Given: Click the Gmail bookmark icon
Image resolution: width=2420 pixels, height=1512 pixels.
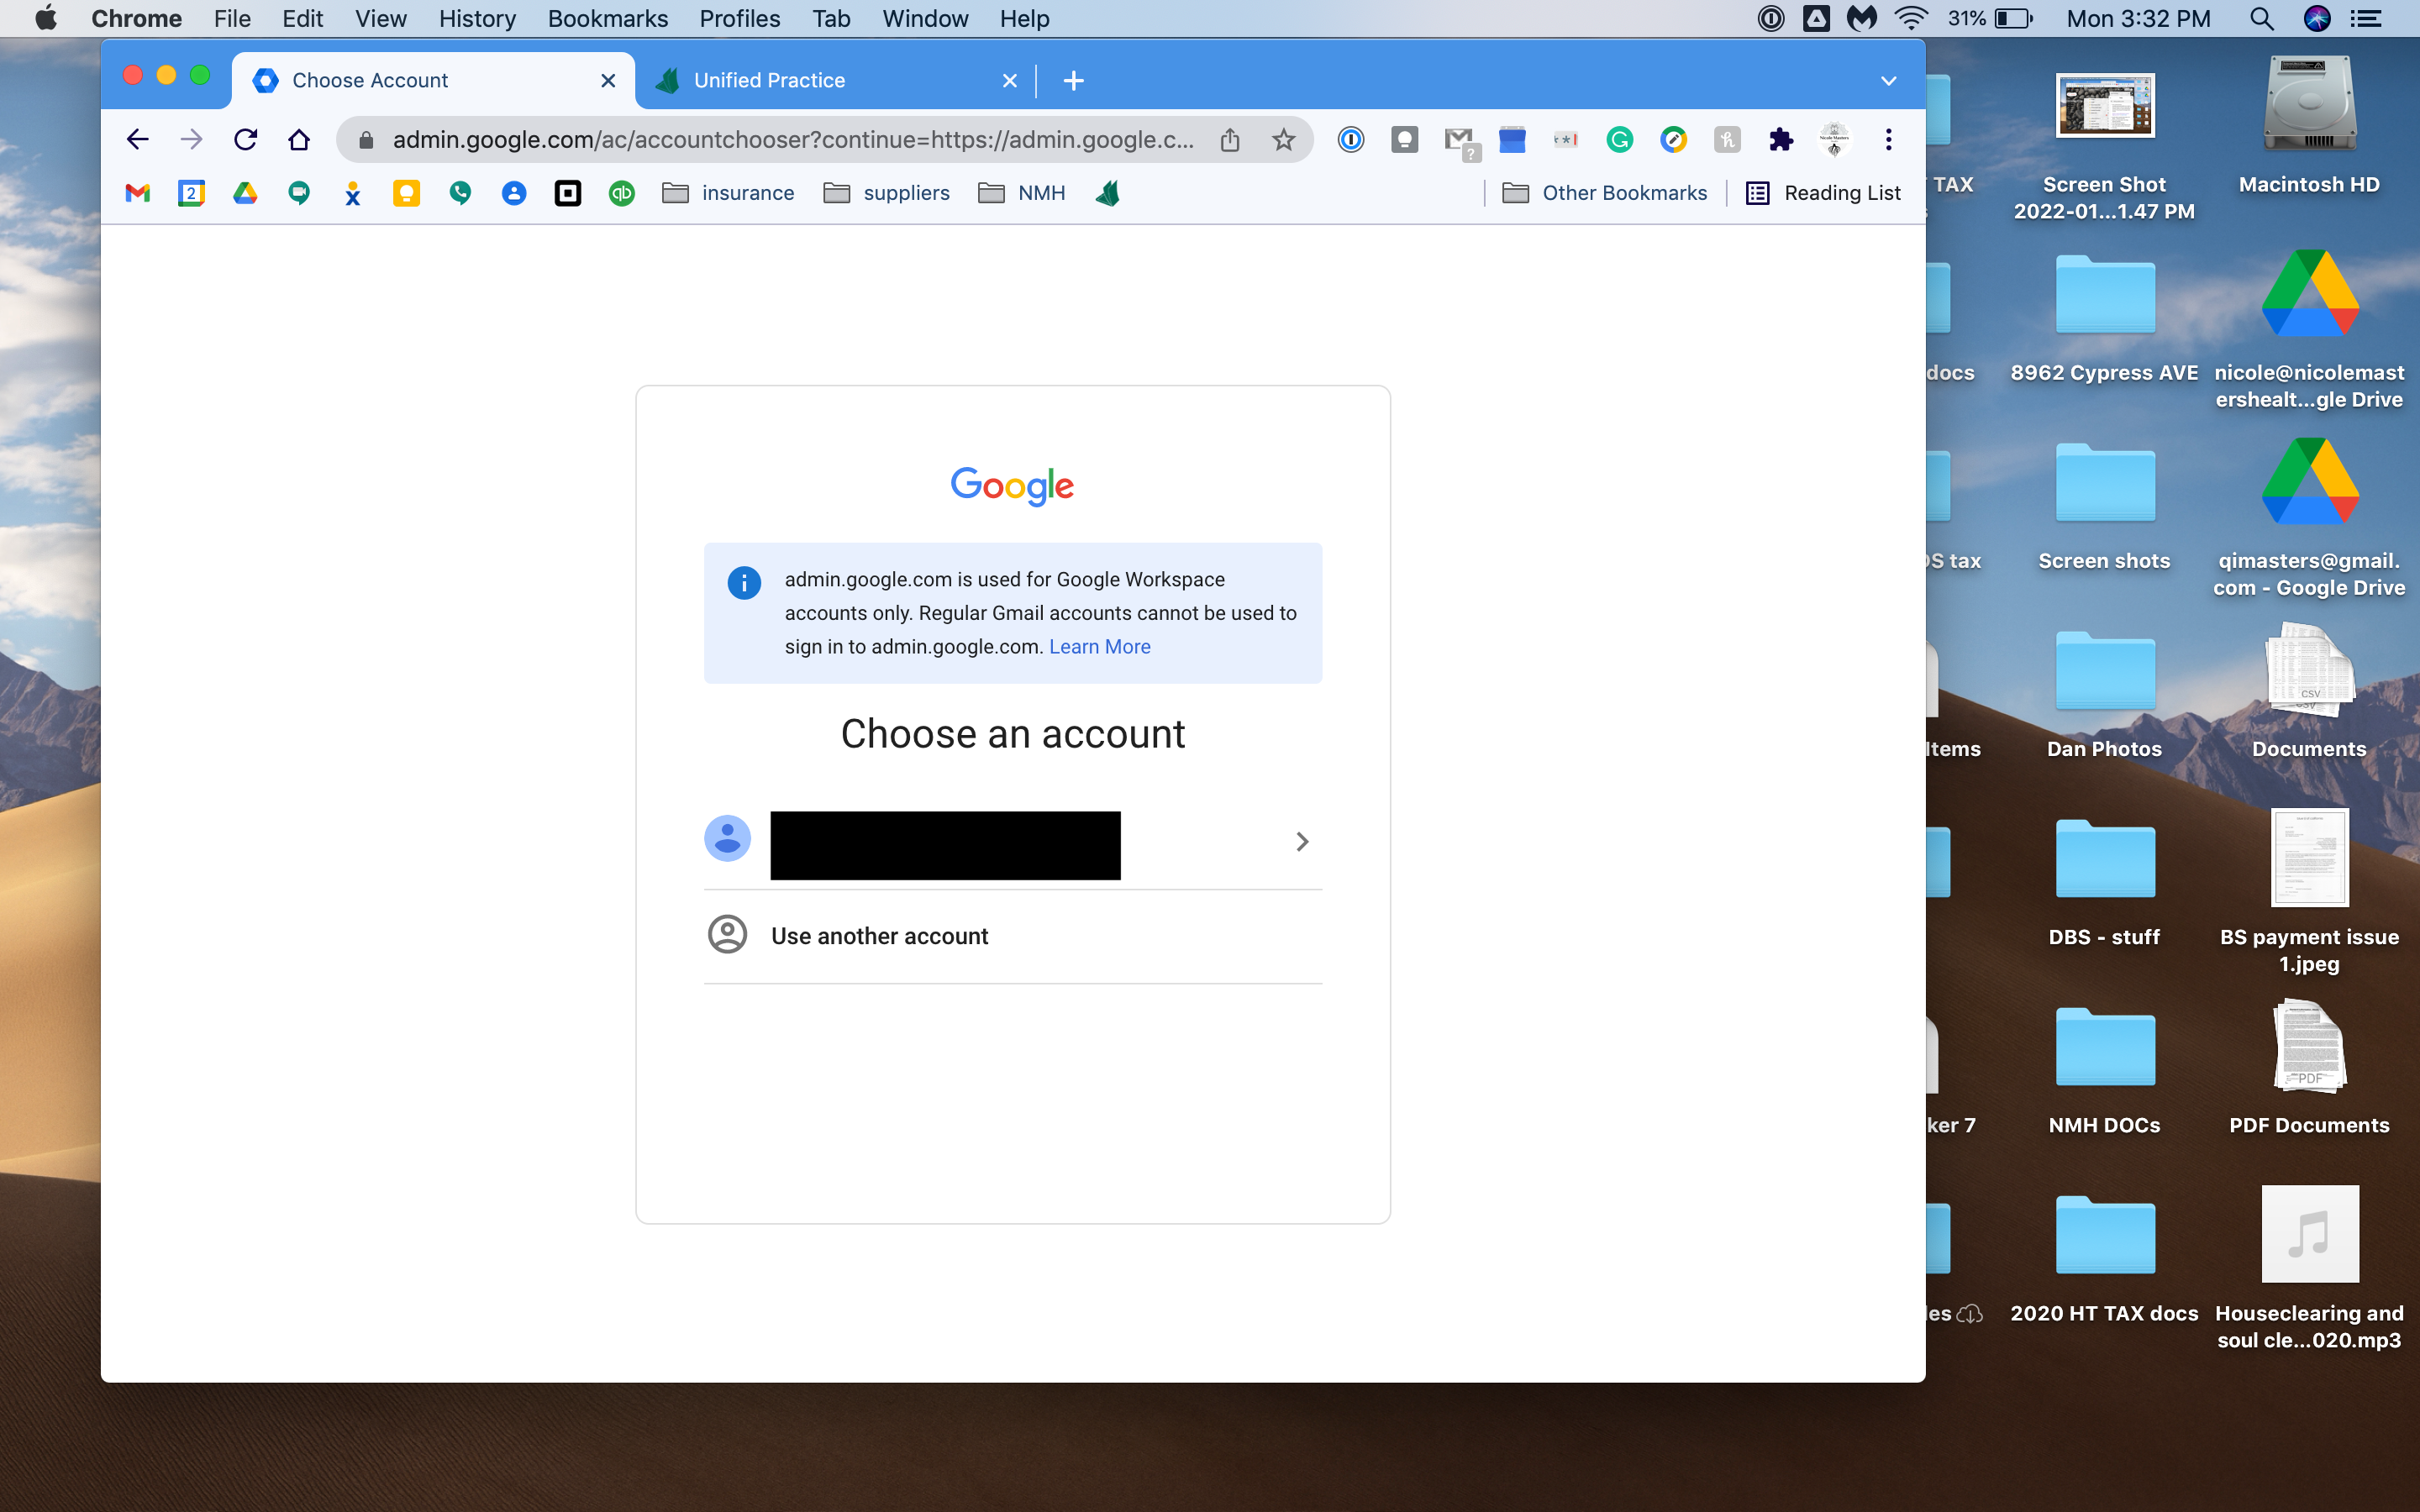Looking at the screenshot, I should coord(137,193).
